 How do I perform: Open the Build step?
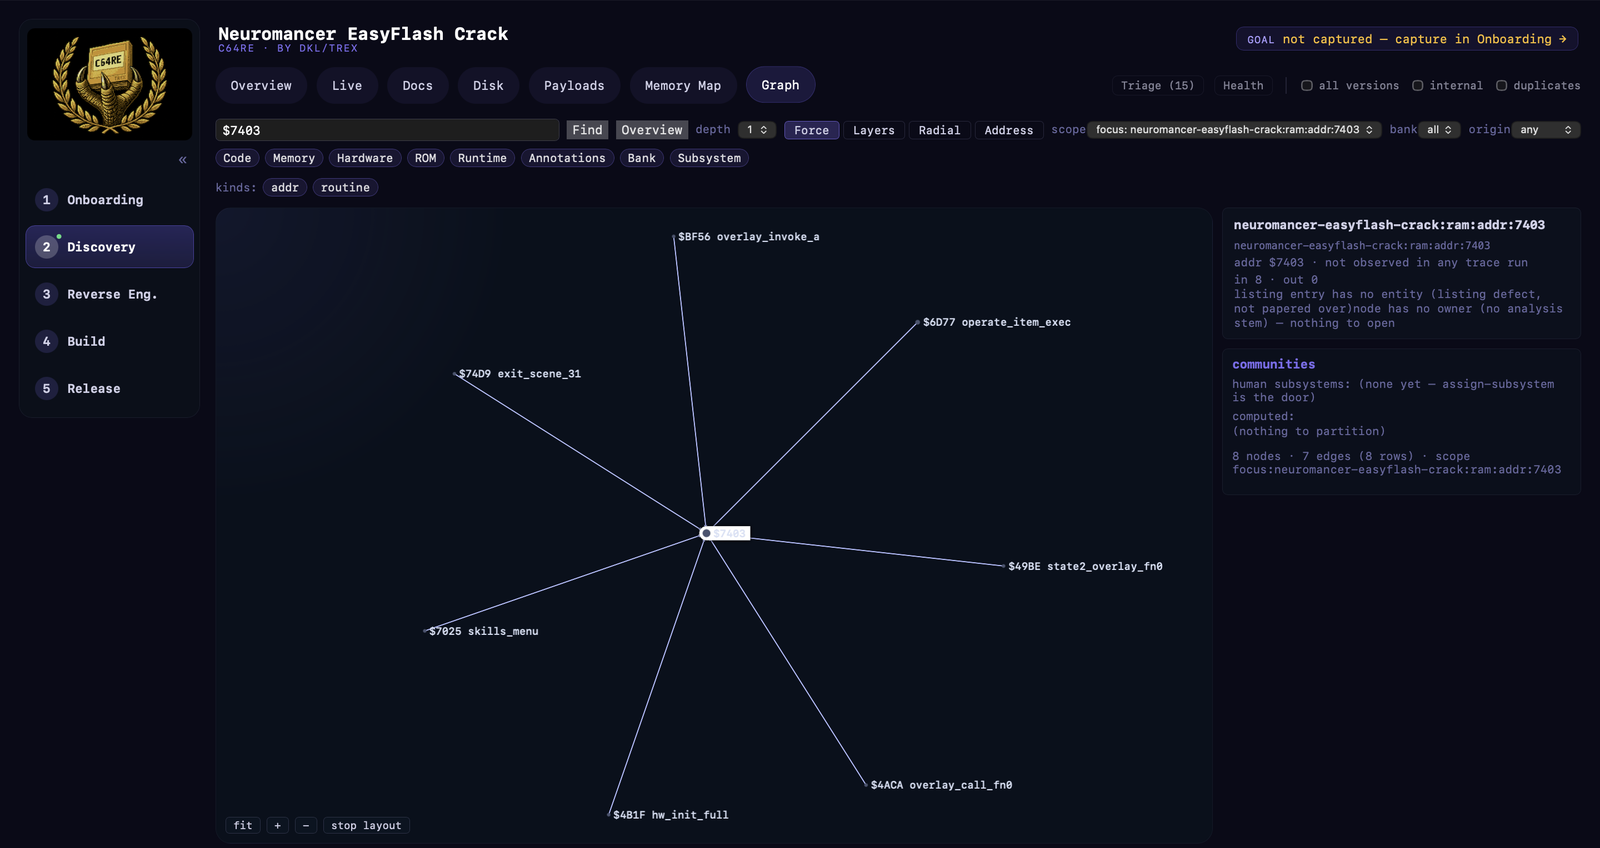tap(110, 341)
